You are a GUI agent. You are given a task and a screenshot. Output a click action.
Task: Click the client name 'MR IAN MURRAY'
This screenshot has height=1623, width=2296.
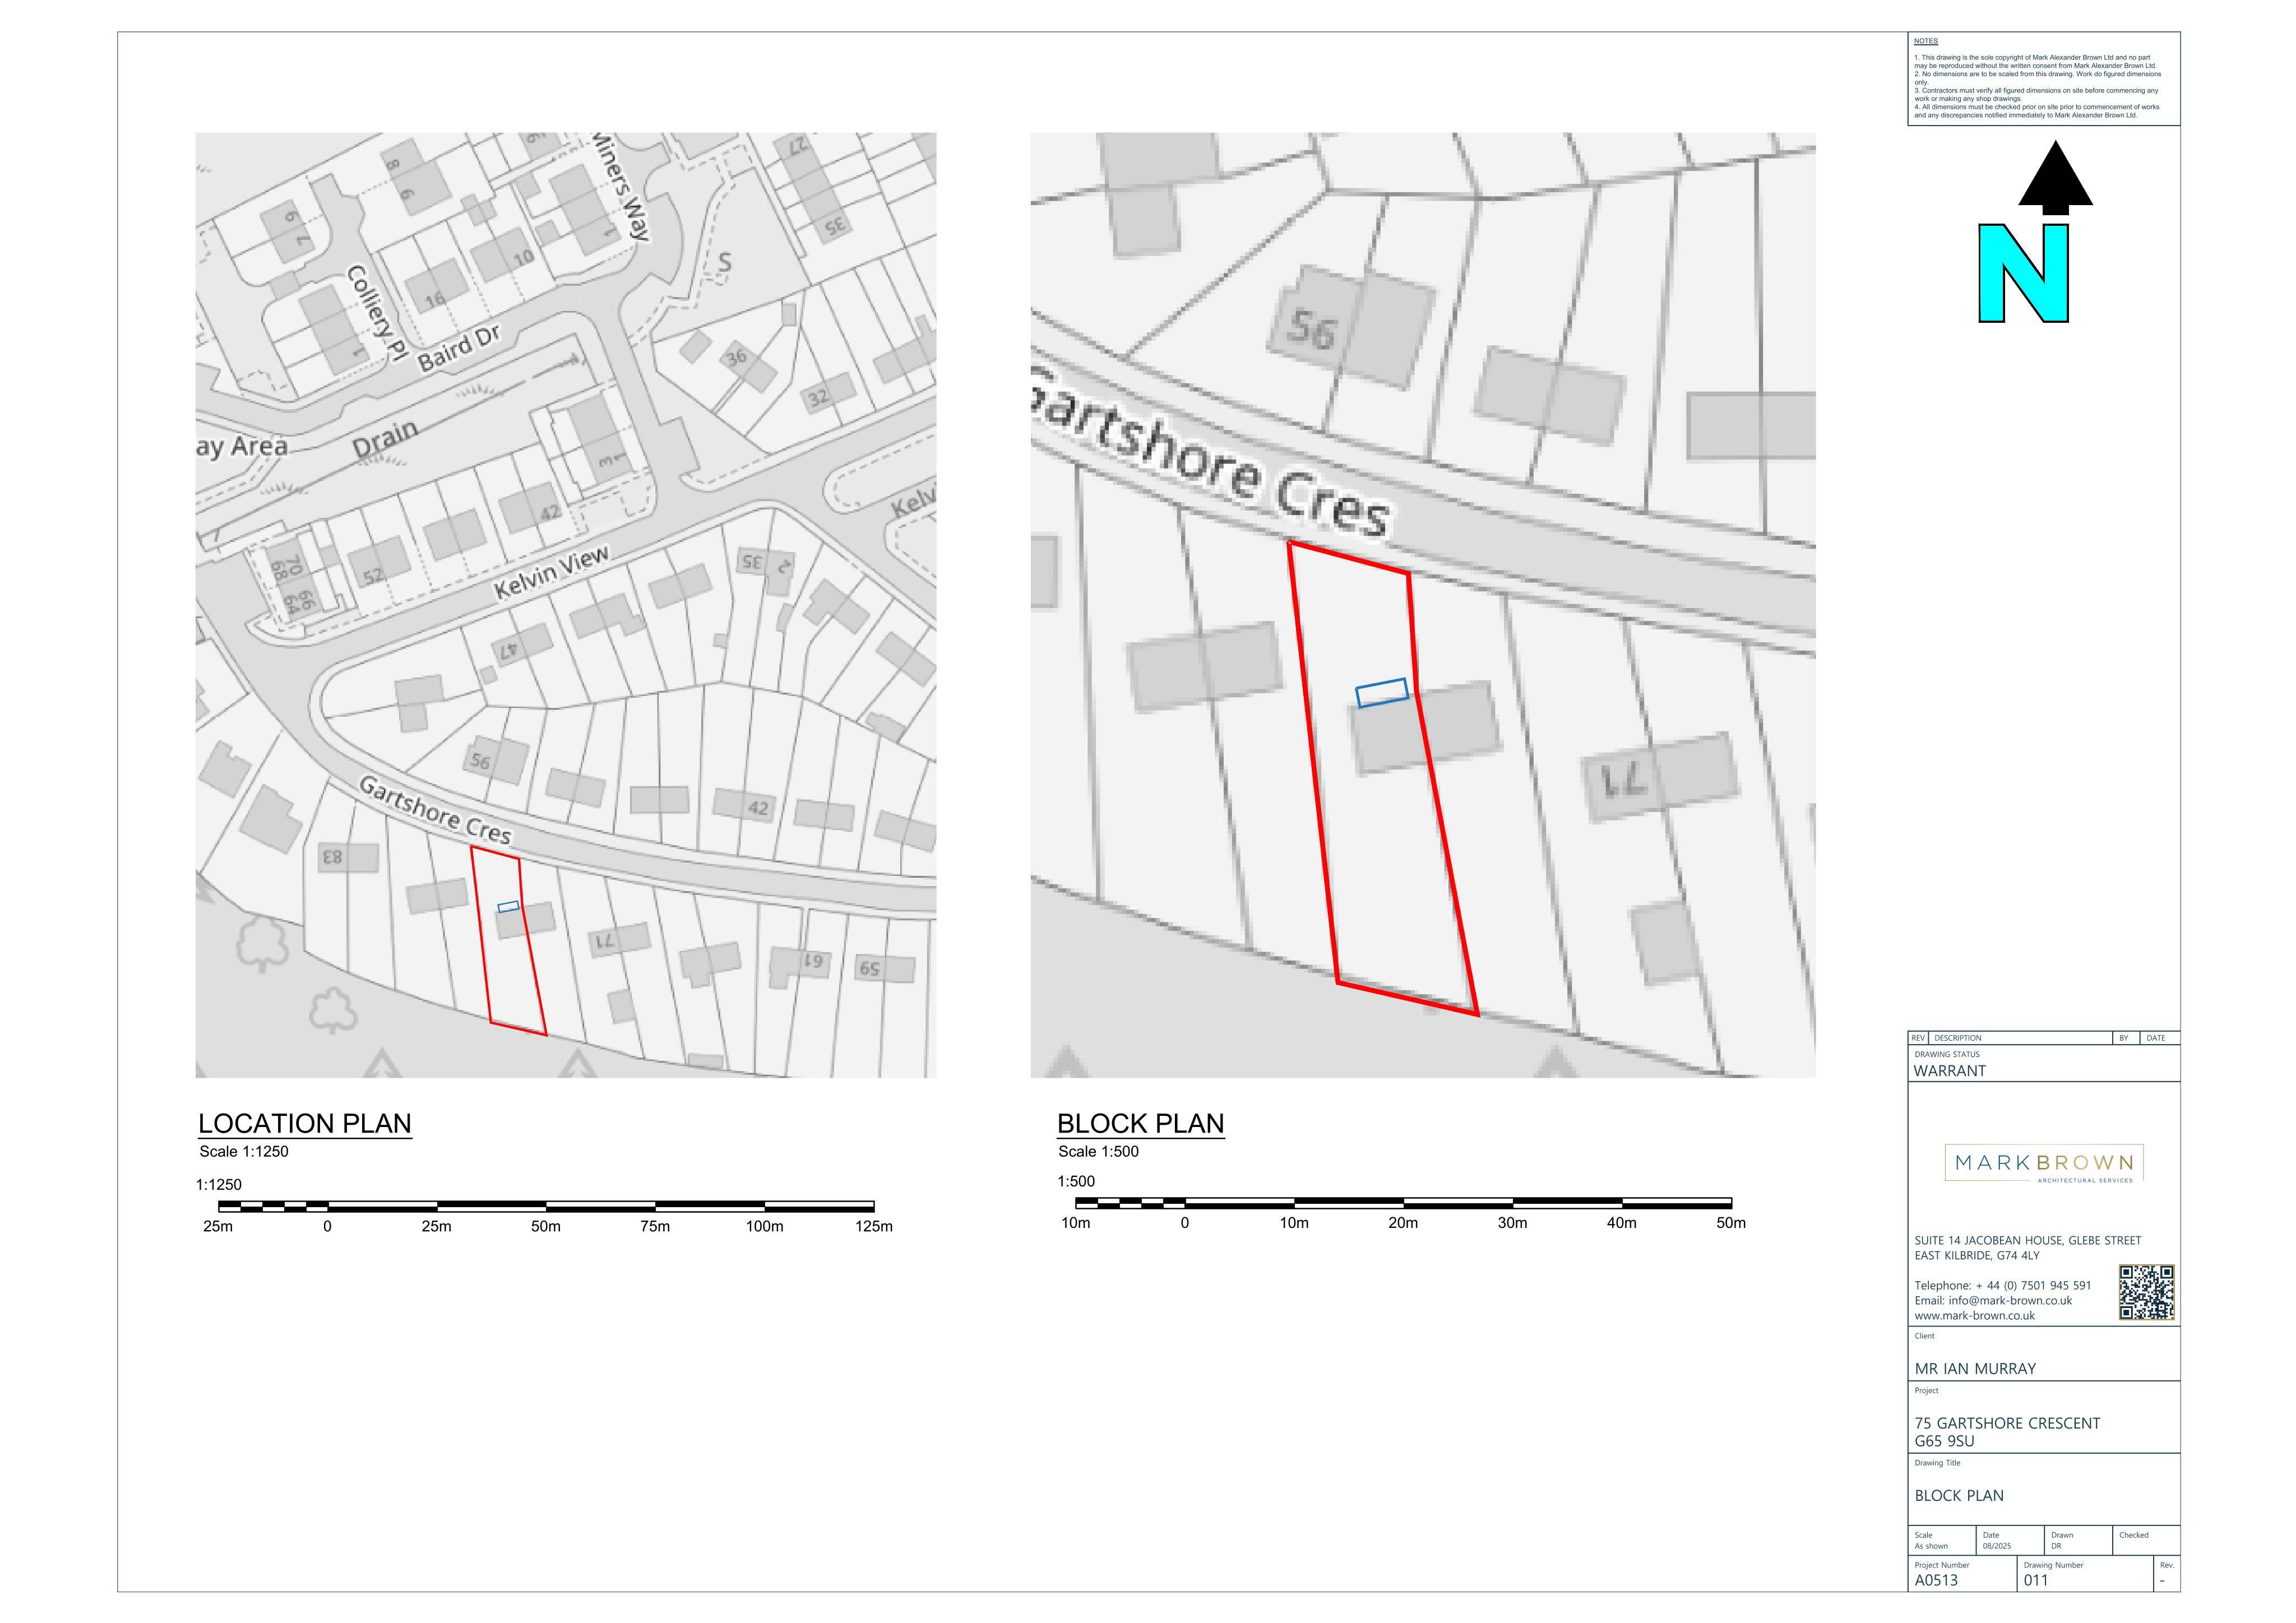pos(1975,1369)
